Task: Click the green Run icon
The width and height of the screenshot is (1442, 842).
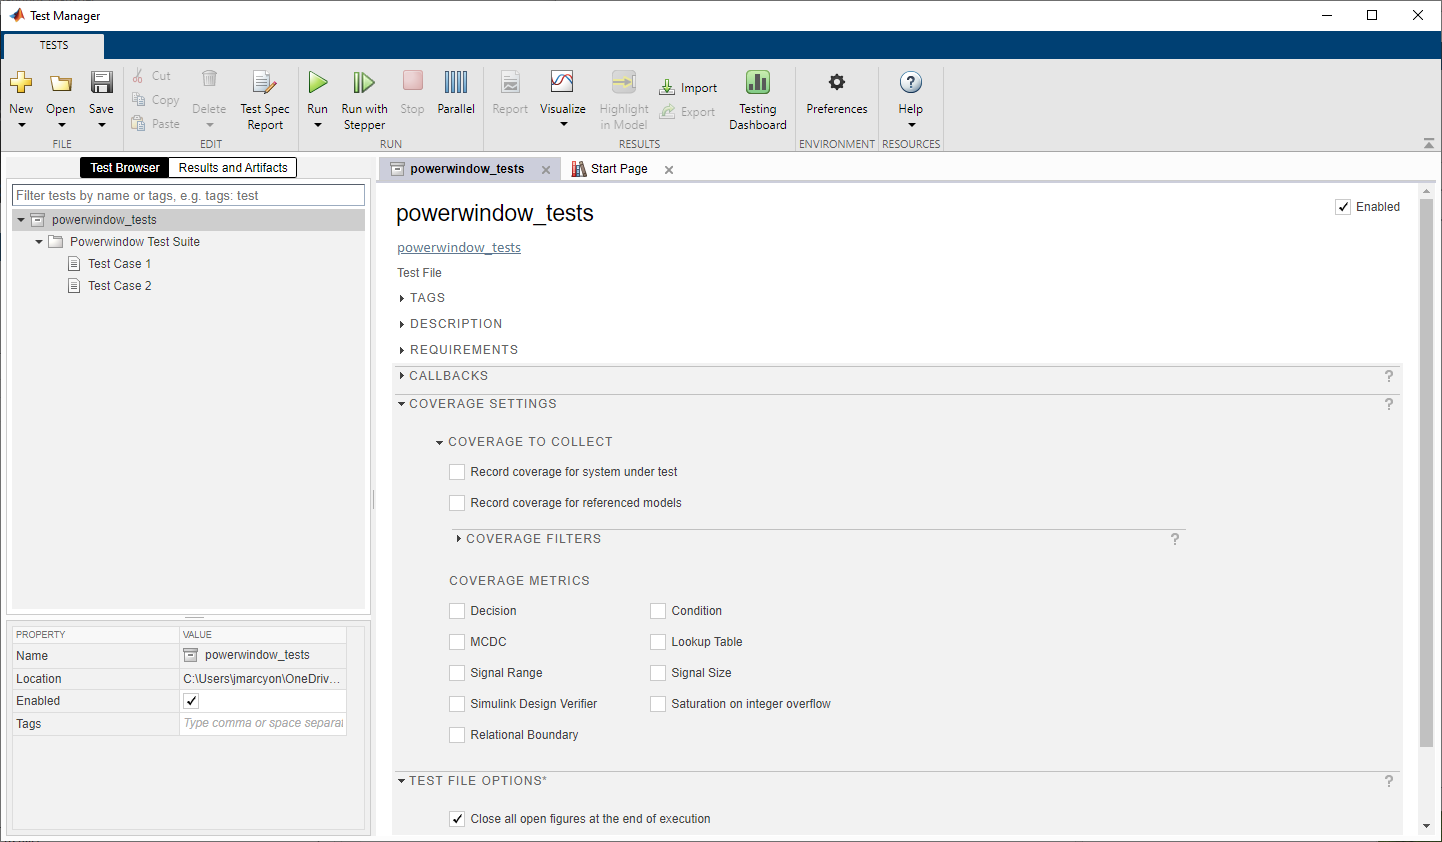Action: click(x=317, y=83)
